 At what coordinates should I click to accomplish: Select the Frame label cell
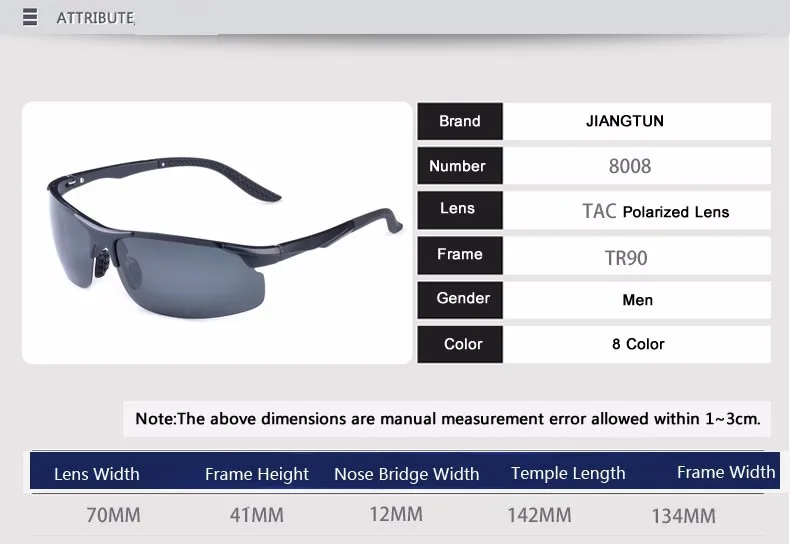[459, 255]
